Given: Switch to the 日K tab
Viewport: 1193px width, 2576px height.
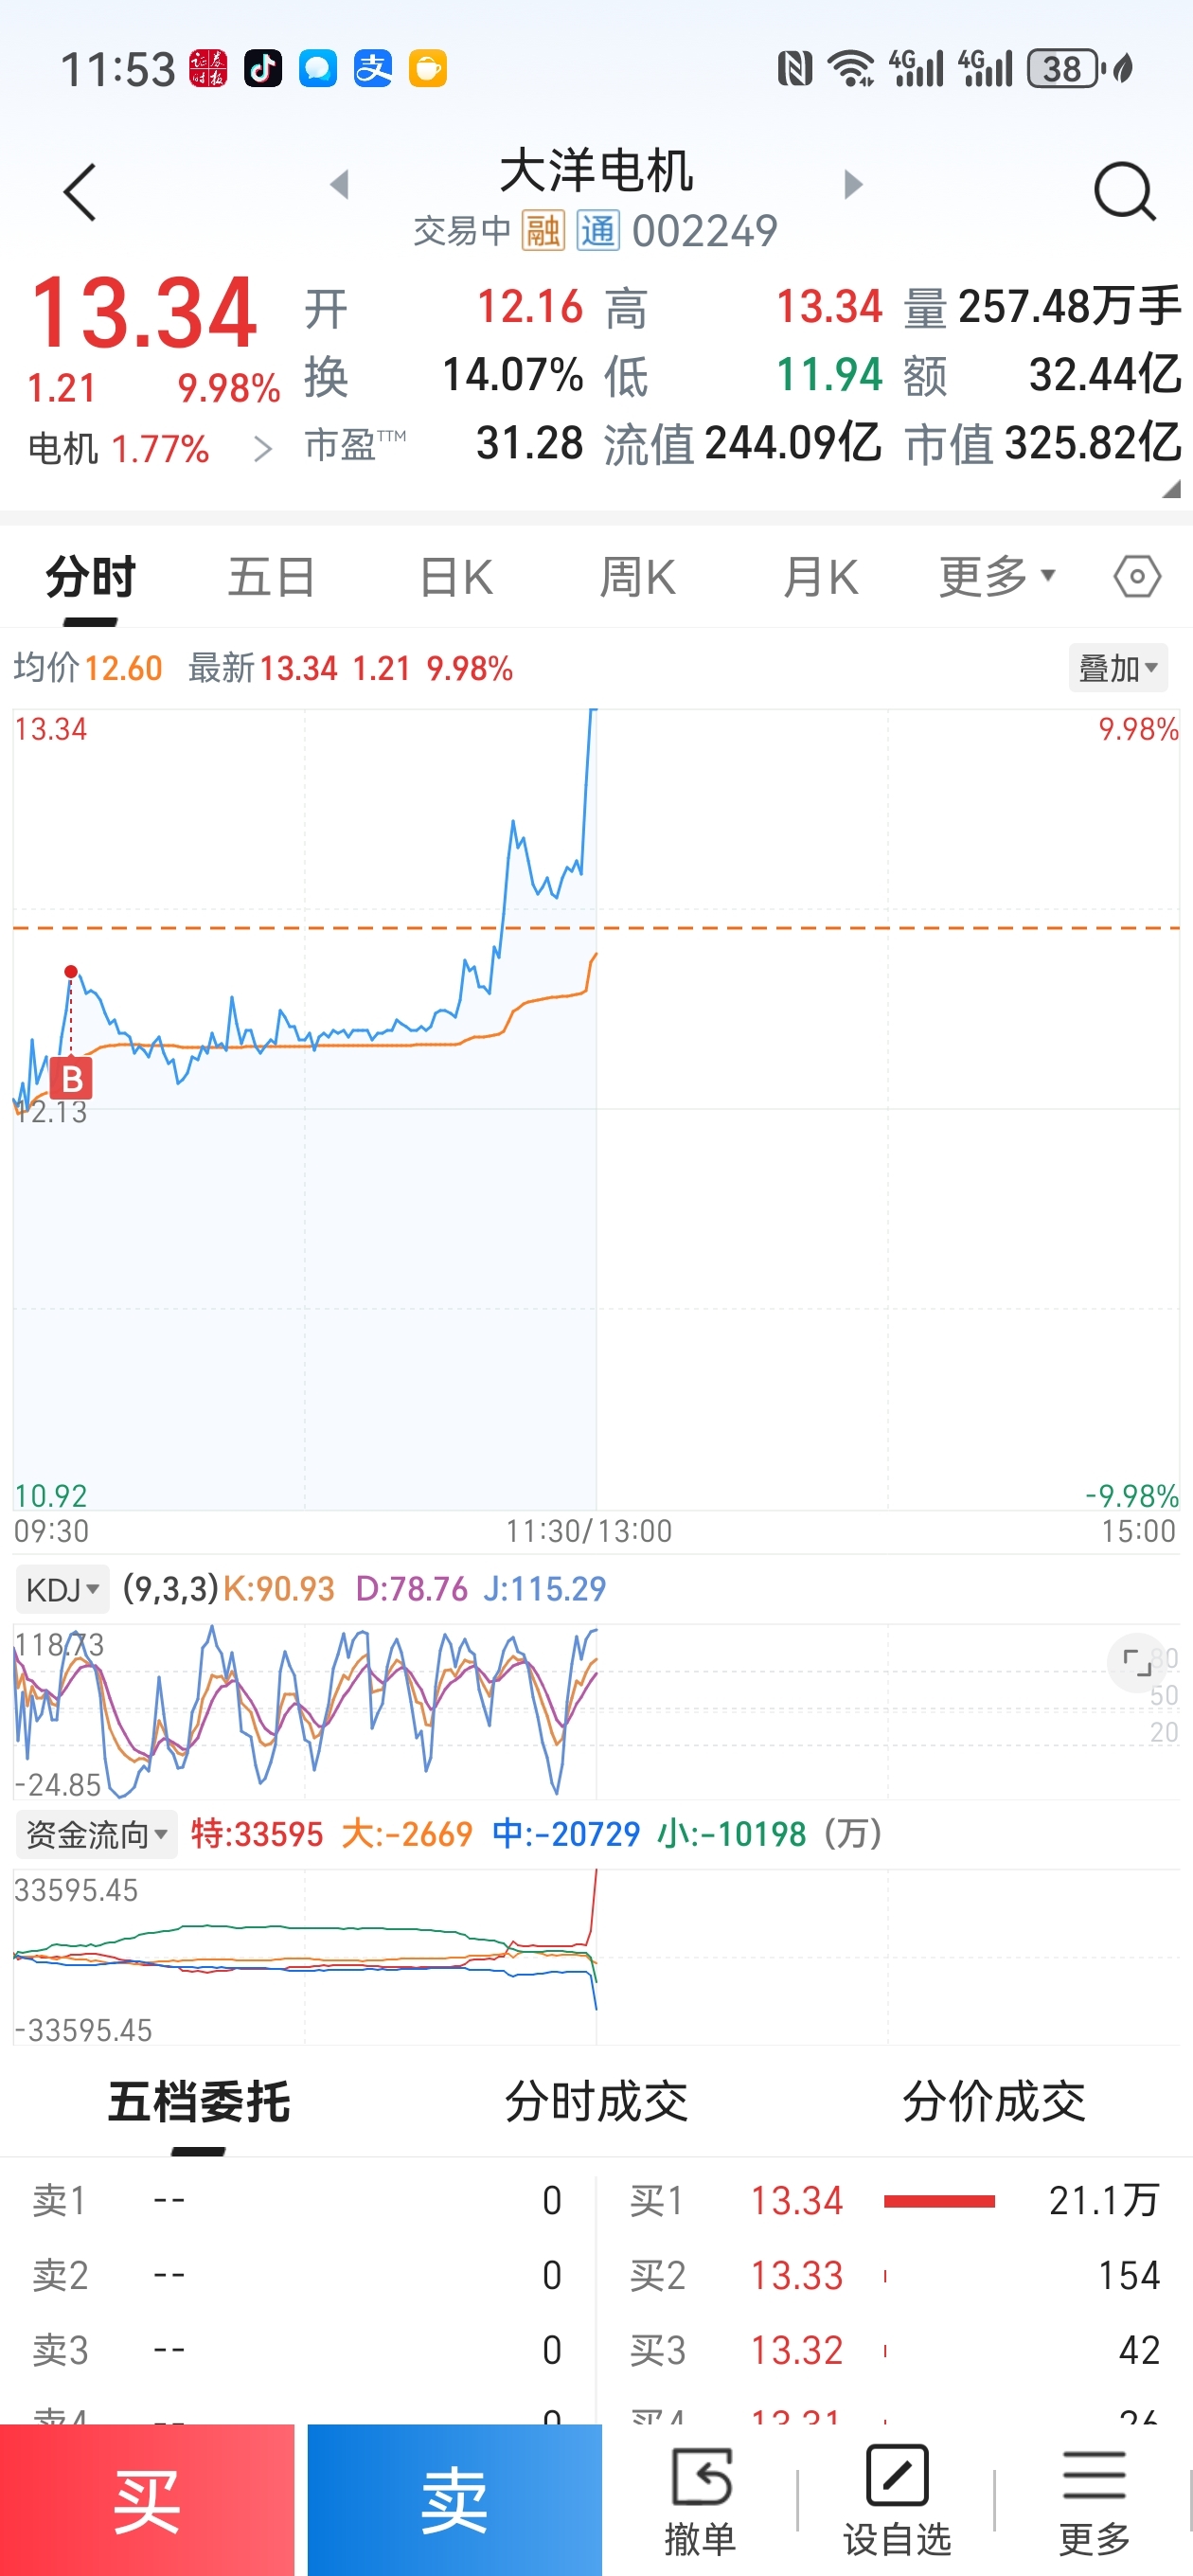Looking at the screenshot, I should (456, 577).
